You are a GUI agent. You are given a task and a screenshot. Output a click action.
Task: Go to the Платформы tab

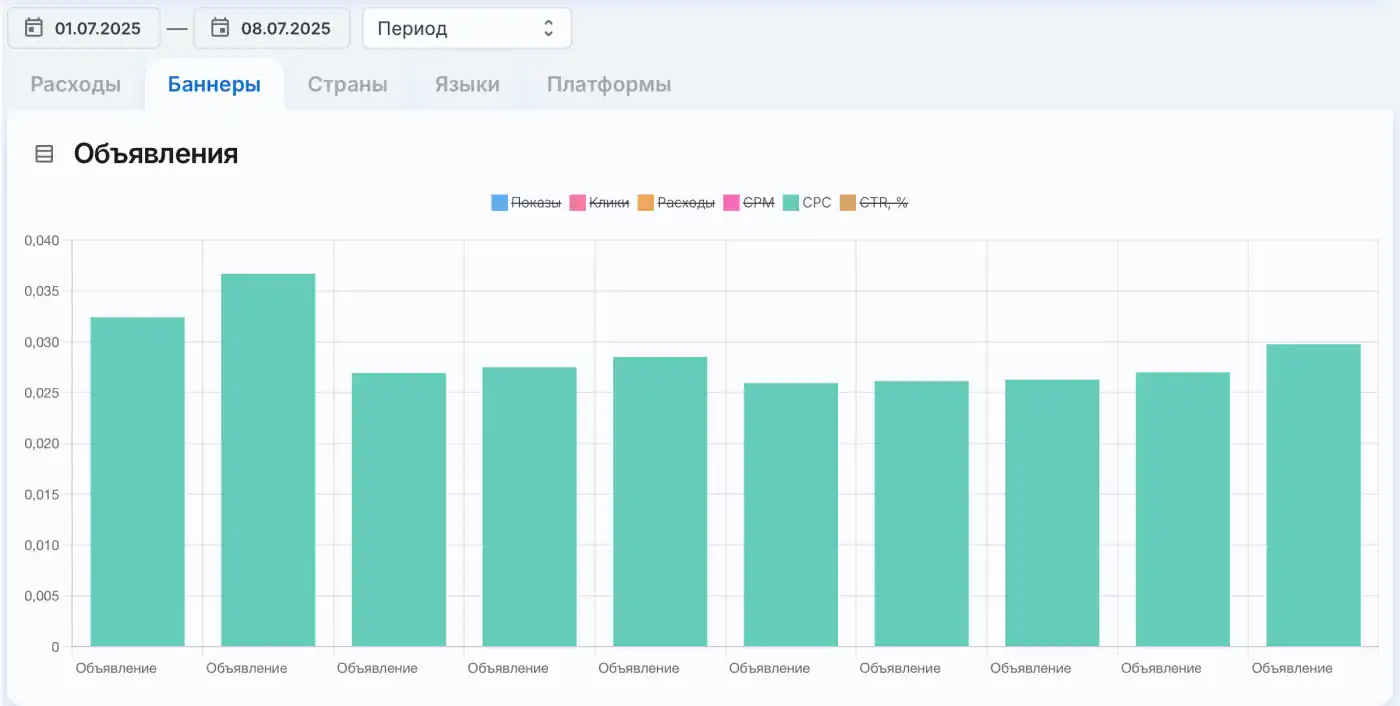click(x=609, y=85)
